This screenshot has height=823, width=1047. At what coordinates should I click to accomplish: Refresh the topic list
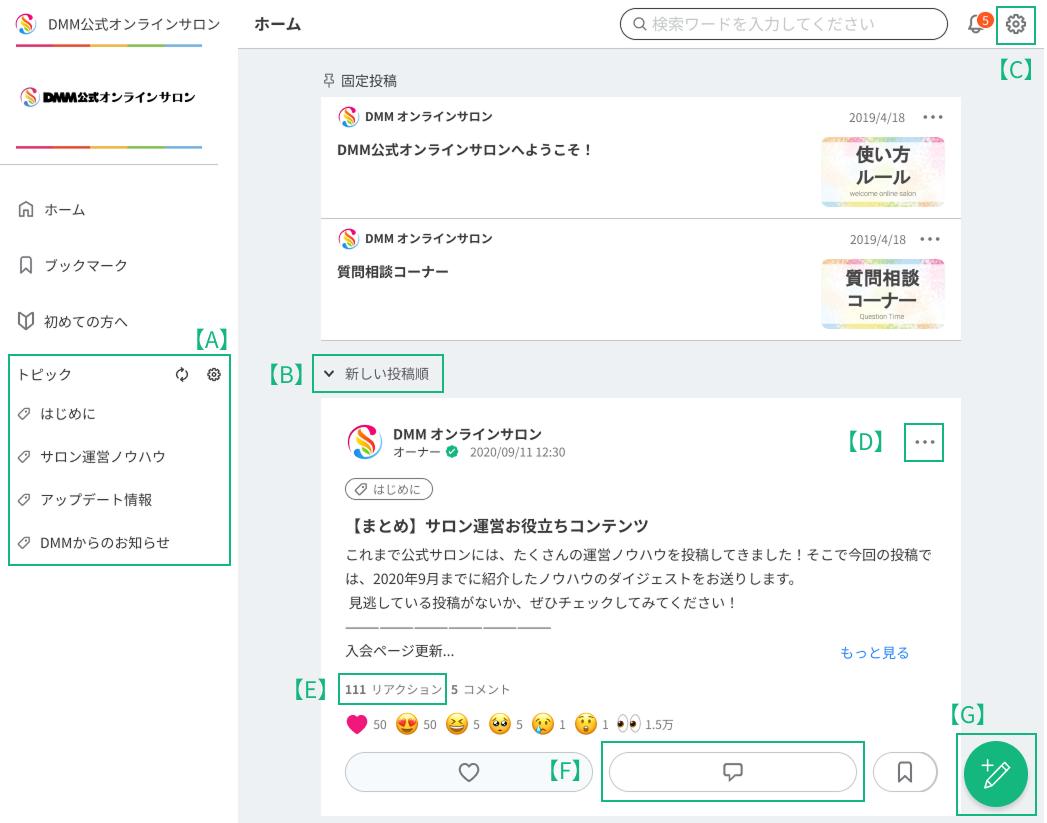pyautogui.click(x=182, y=374)
